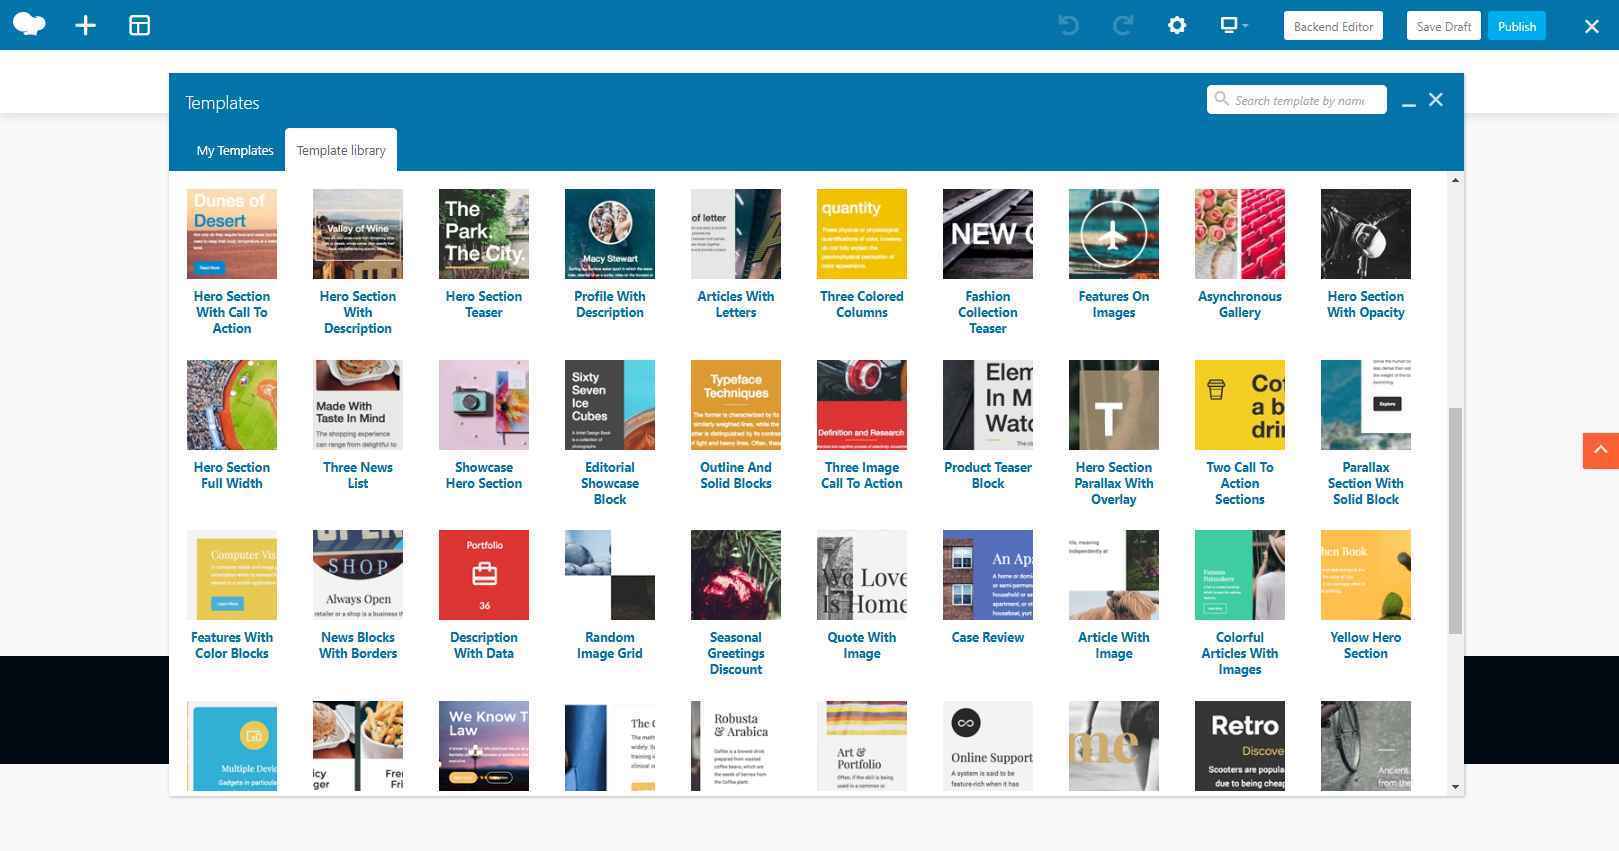Pick the Hero Section Teaser template
The height and width of the screenshot is (851, 1619).
(484, 234)
